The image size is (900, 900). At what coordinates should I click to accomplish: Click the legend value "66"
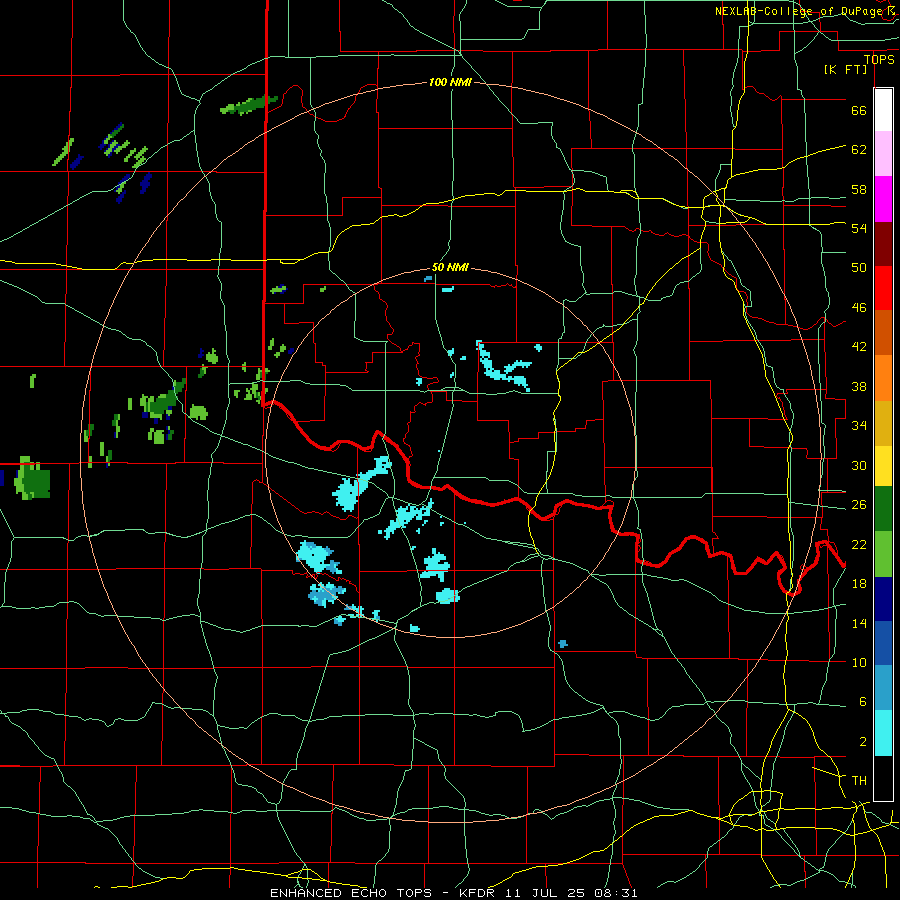click(x=859, y=111)
